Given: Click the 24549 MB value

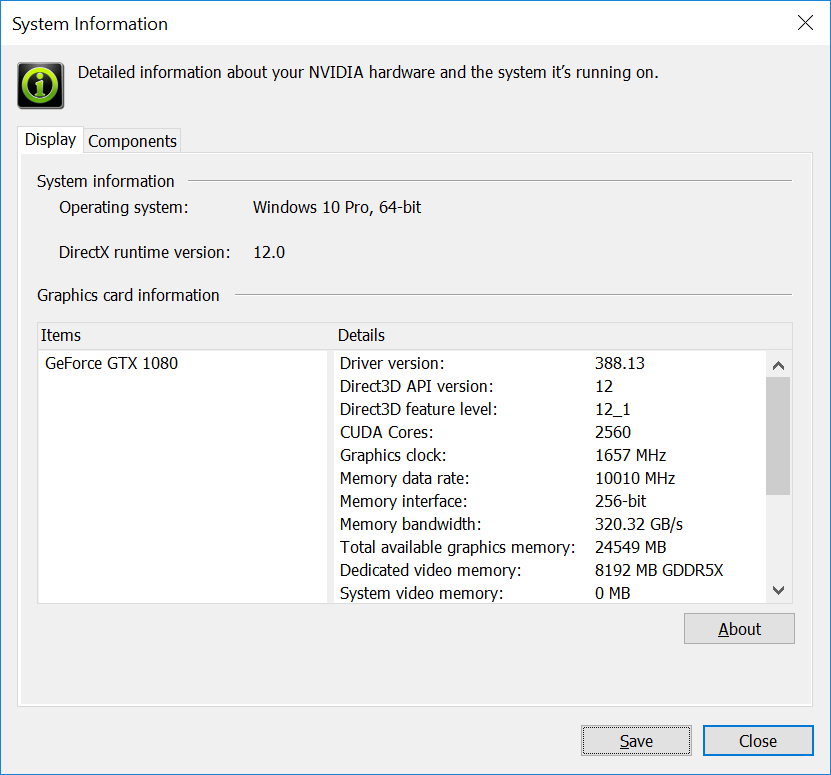Looking at the screenshot, I should [630, 547].
